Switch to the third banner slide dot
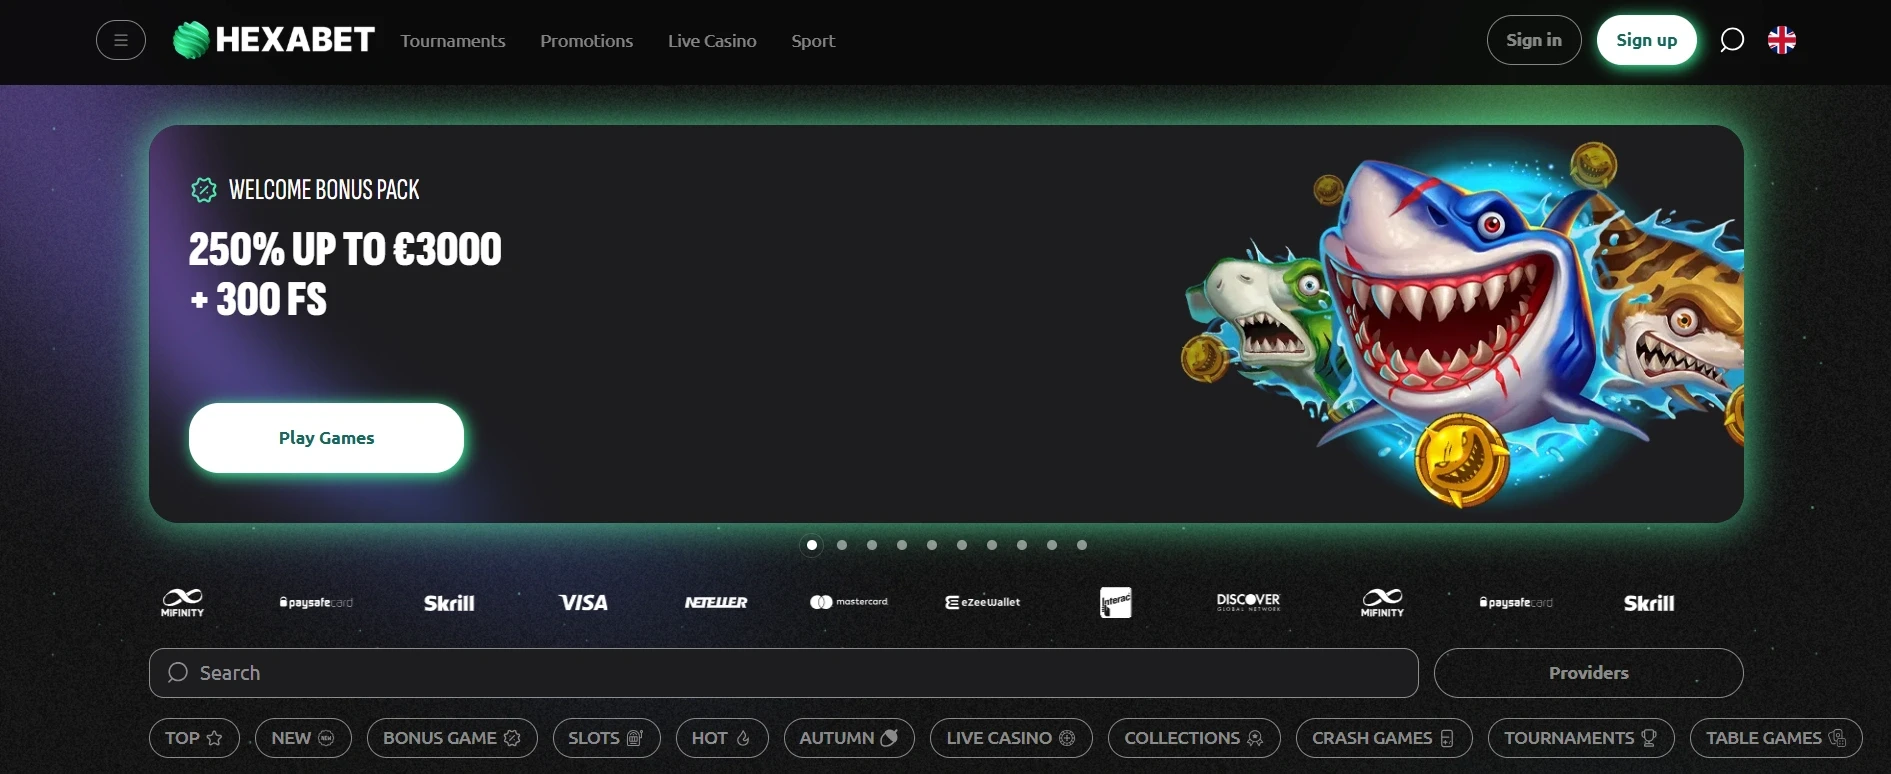Screen dimensions: 1891x774 pyautogui.click(x=872, y=545)
